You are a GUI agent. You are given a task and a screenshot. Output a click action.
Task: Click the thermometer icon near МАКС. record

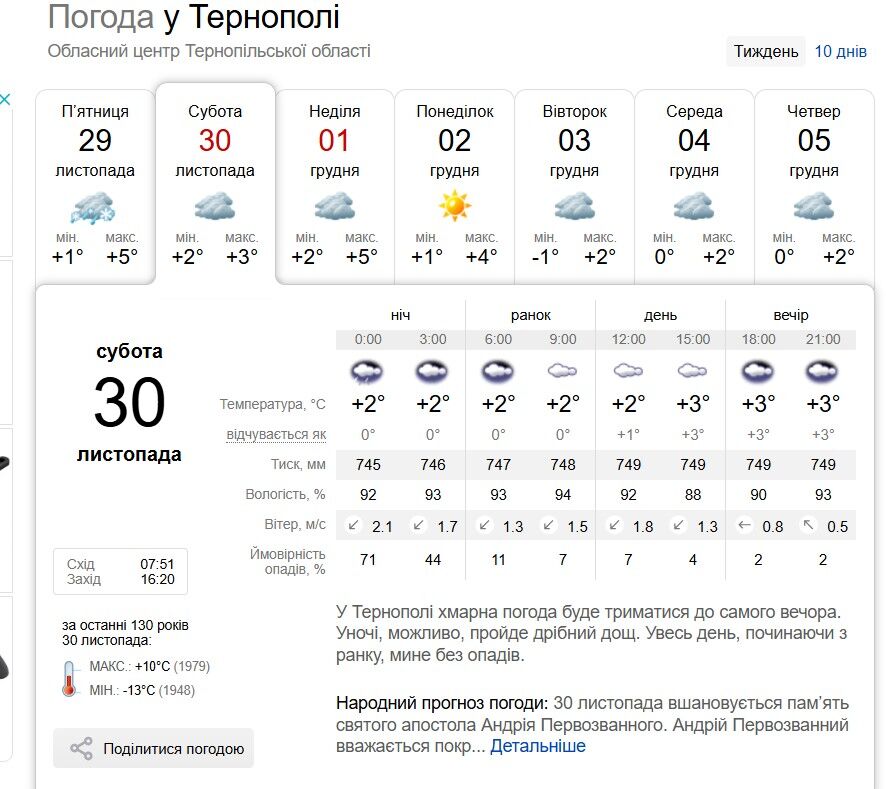click(69, 678)
